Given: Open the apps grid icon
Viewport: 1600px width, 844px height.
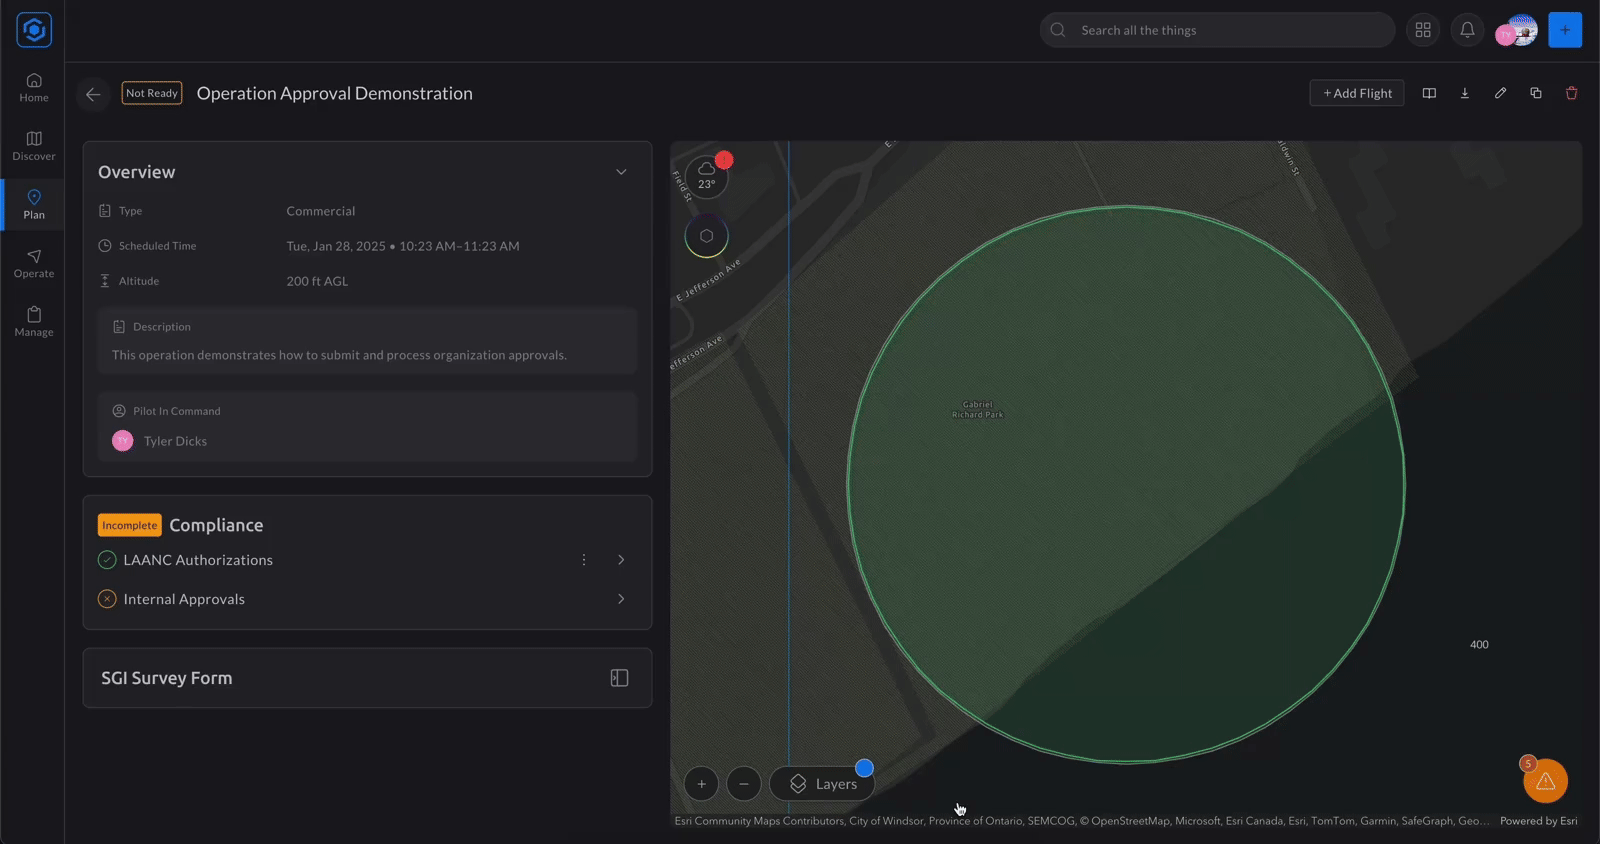Looking at the screenshot, I should pos(1423,30).
